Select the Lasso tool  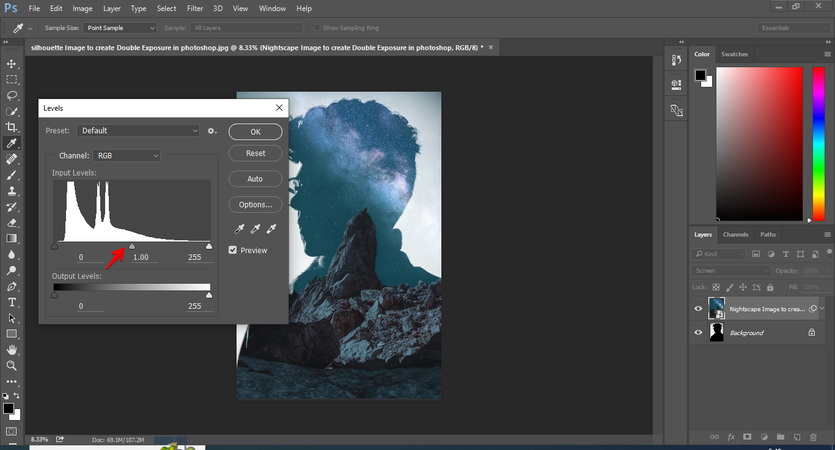[x=11, y=95]
